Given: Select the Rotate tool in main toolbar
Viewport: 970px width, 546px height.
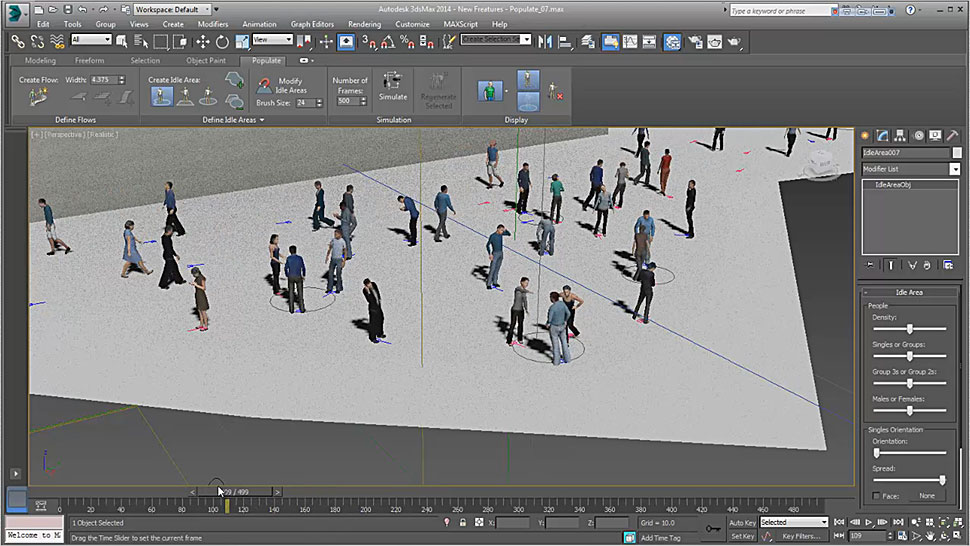Looking at the screenshot, I should [222, 41].
